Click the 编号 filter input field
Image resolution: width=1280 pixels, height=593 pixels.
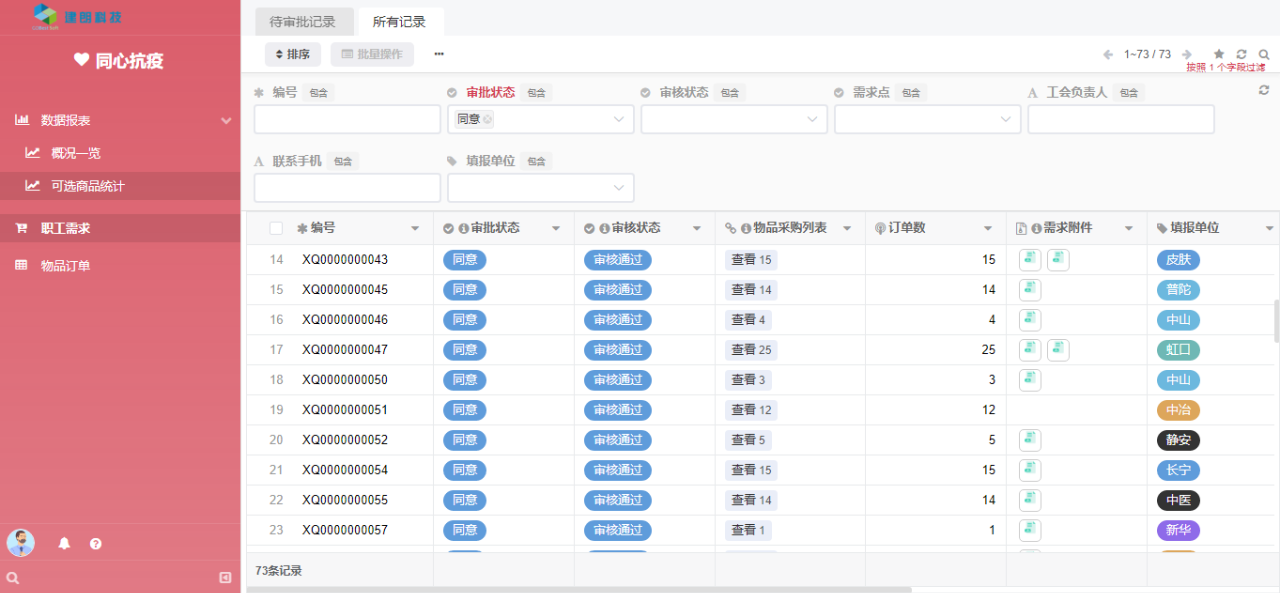[347, 119]
